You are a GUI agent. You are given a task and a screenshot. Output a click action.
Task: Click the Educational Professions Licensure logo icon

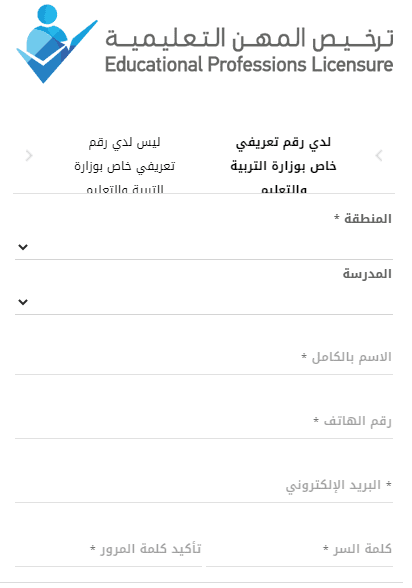click(57, 44)
